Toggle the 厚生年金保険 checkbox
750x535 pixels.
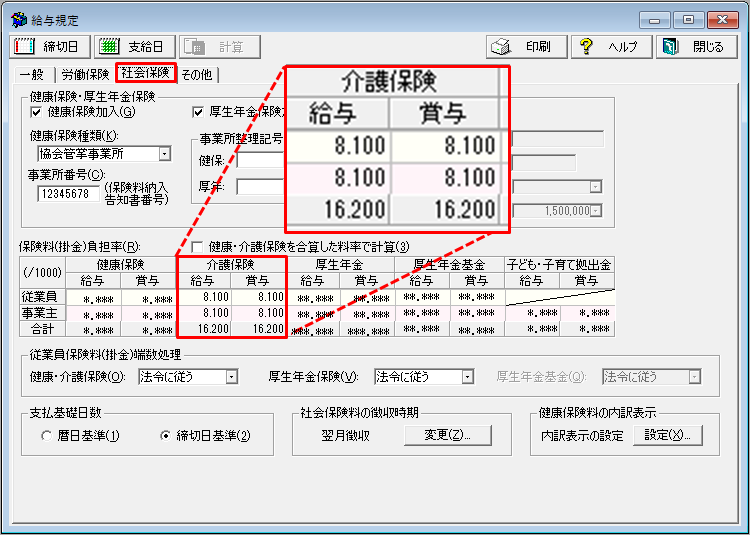[x=197, y=112]
